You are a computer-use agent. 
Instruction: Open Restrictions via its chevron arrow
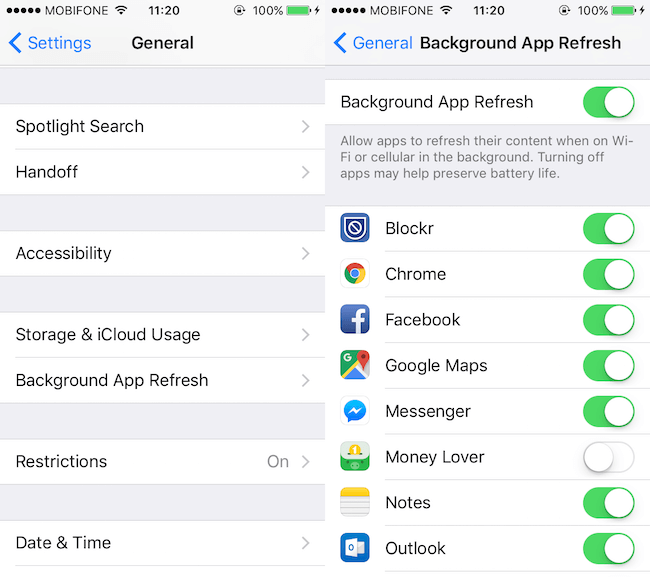306,461
